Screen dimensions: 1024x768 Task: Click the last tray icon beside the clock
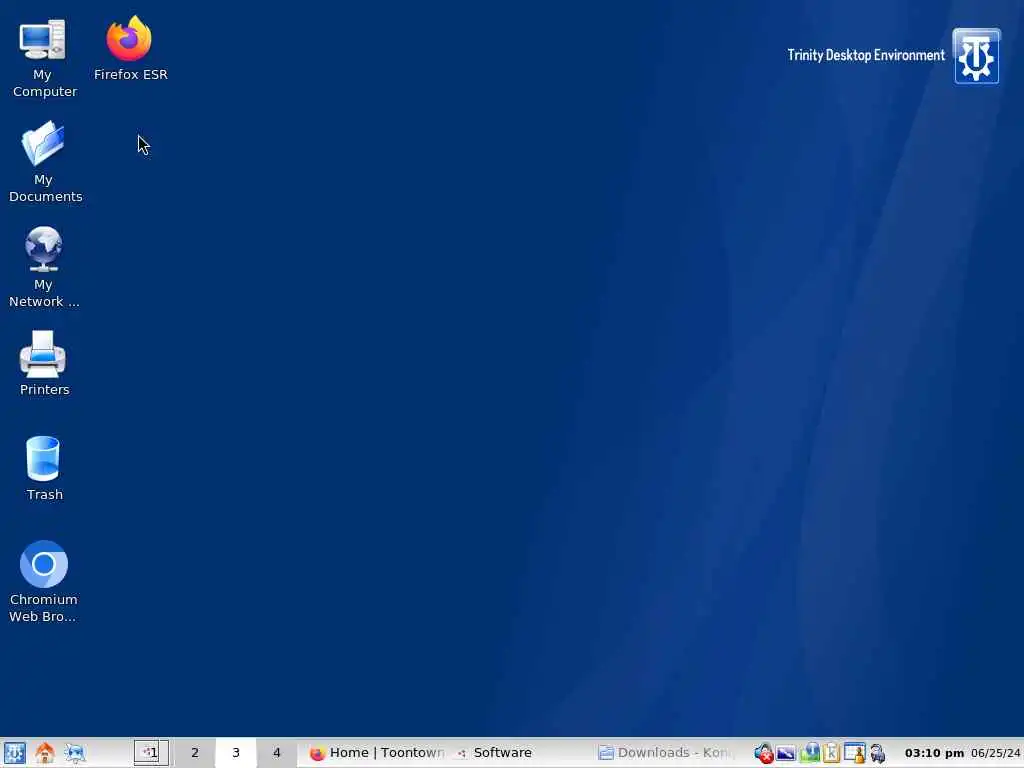[878, 753]
